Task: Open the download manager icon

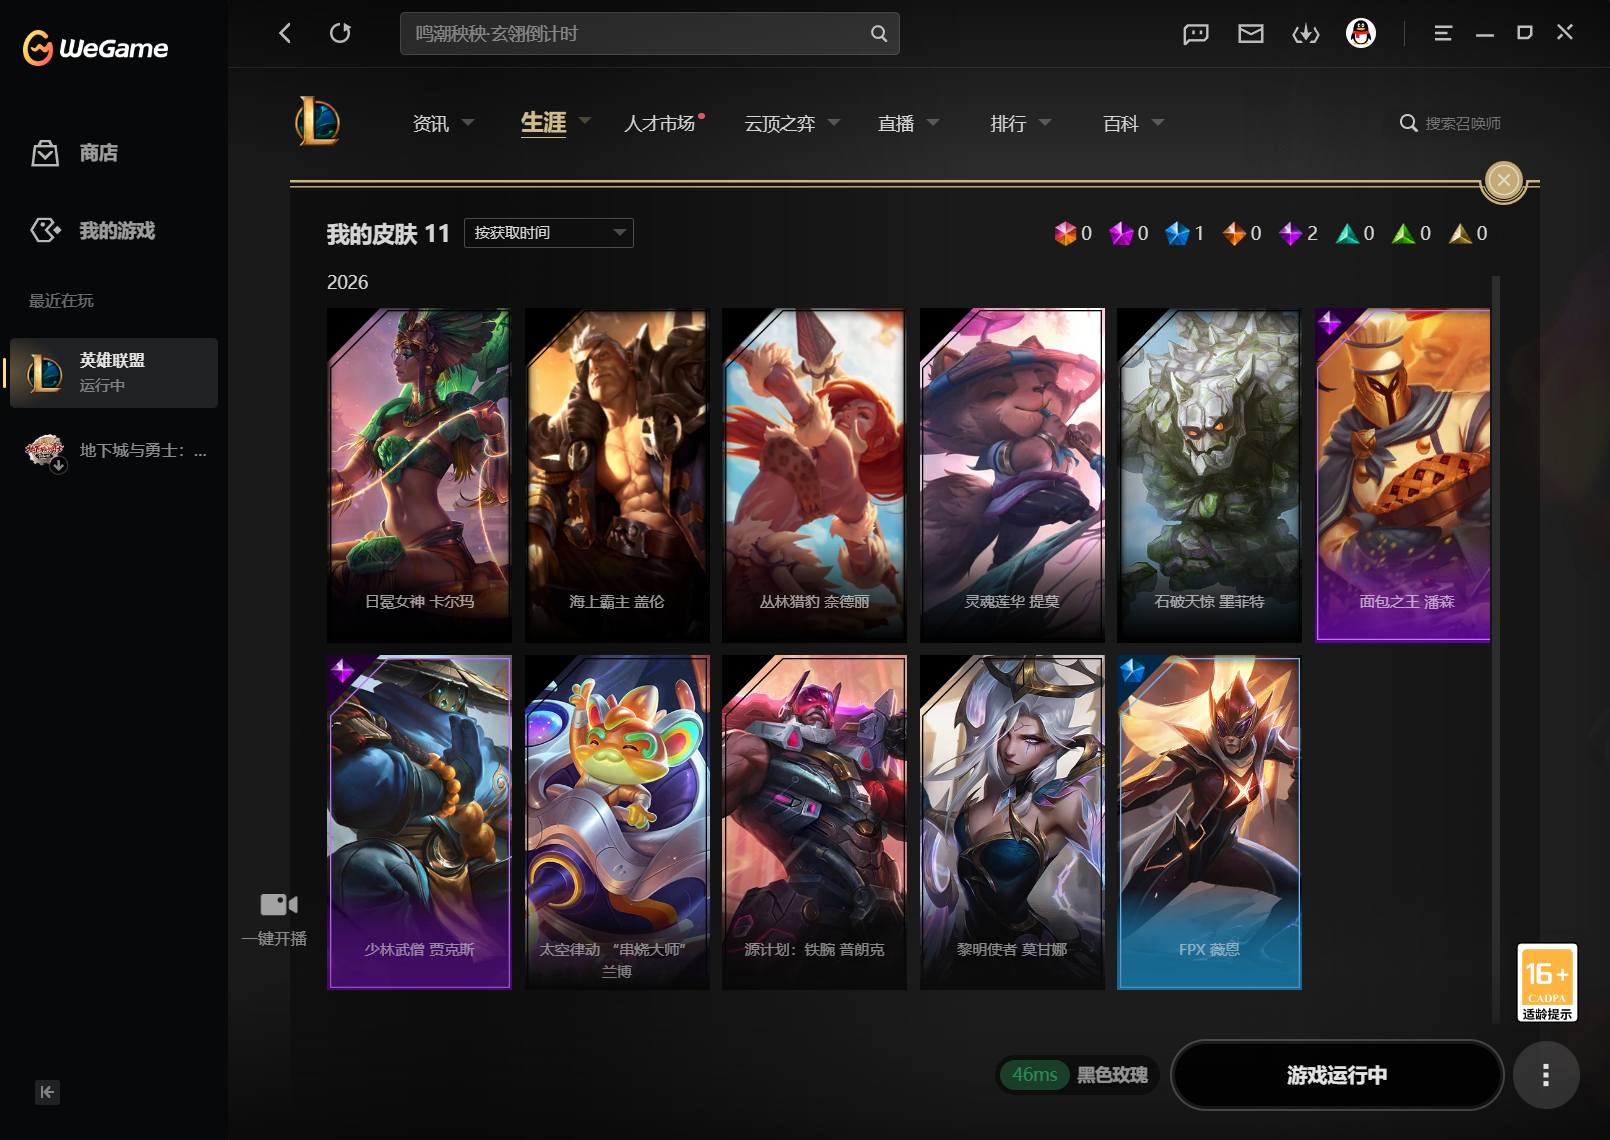Action: (x=1306, y=34)
